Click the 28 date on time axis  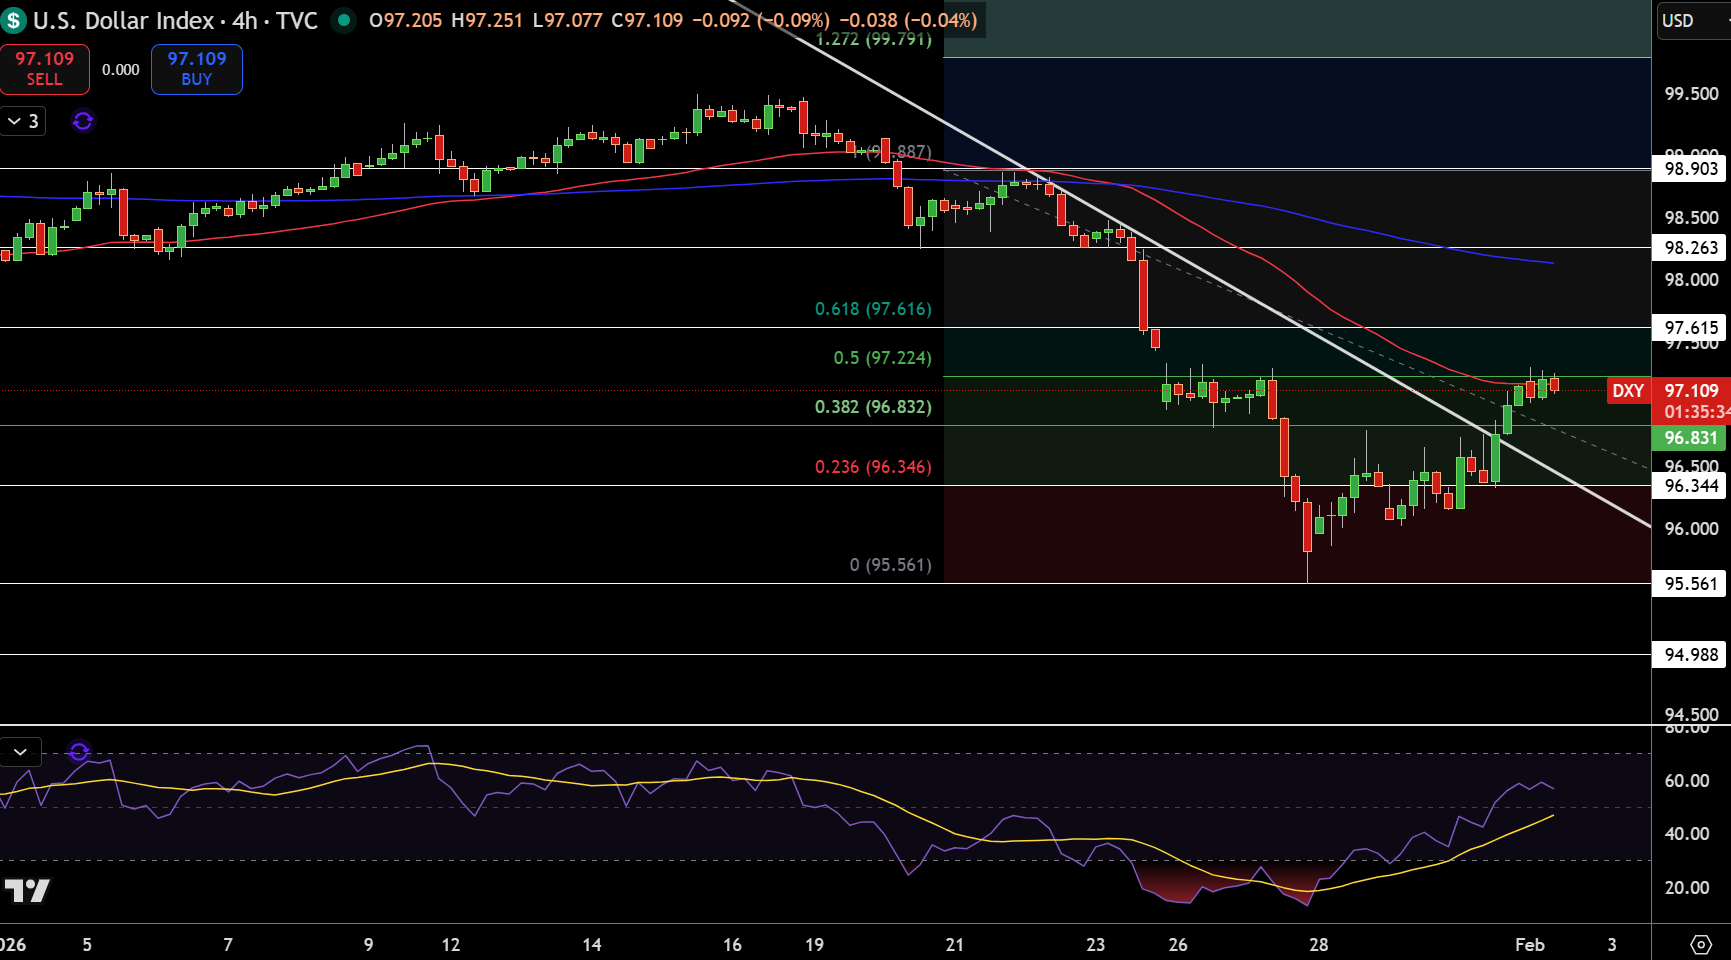(1319, 945)
